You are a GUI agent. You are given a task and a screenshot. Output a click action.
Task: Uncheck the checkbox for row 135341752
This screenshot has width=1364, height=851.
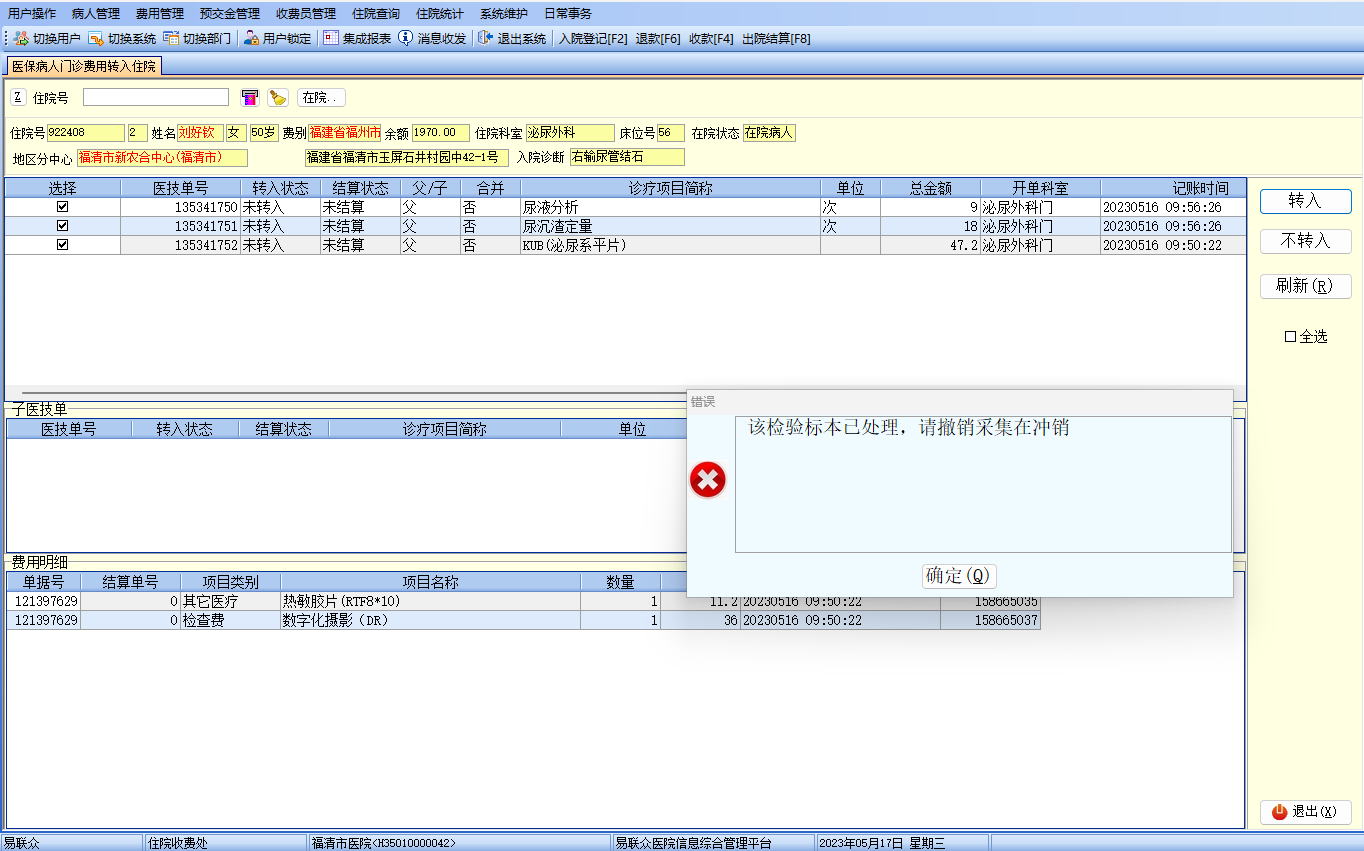pos(63,245)
